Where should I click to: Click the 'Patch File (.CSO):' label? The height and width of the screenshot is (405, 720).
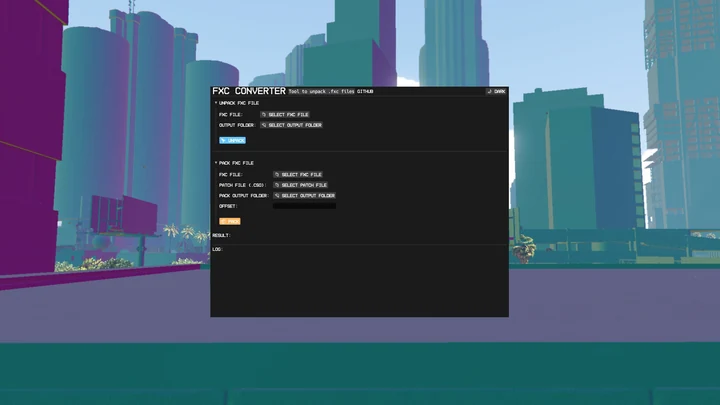(242, 185)
